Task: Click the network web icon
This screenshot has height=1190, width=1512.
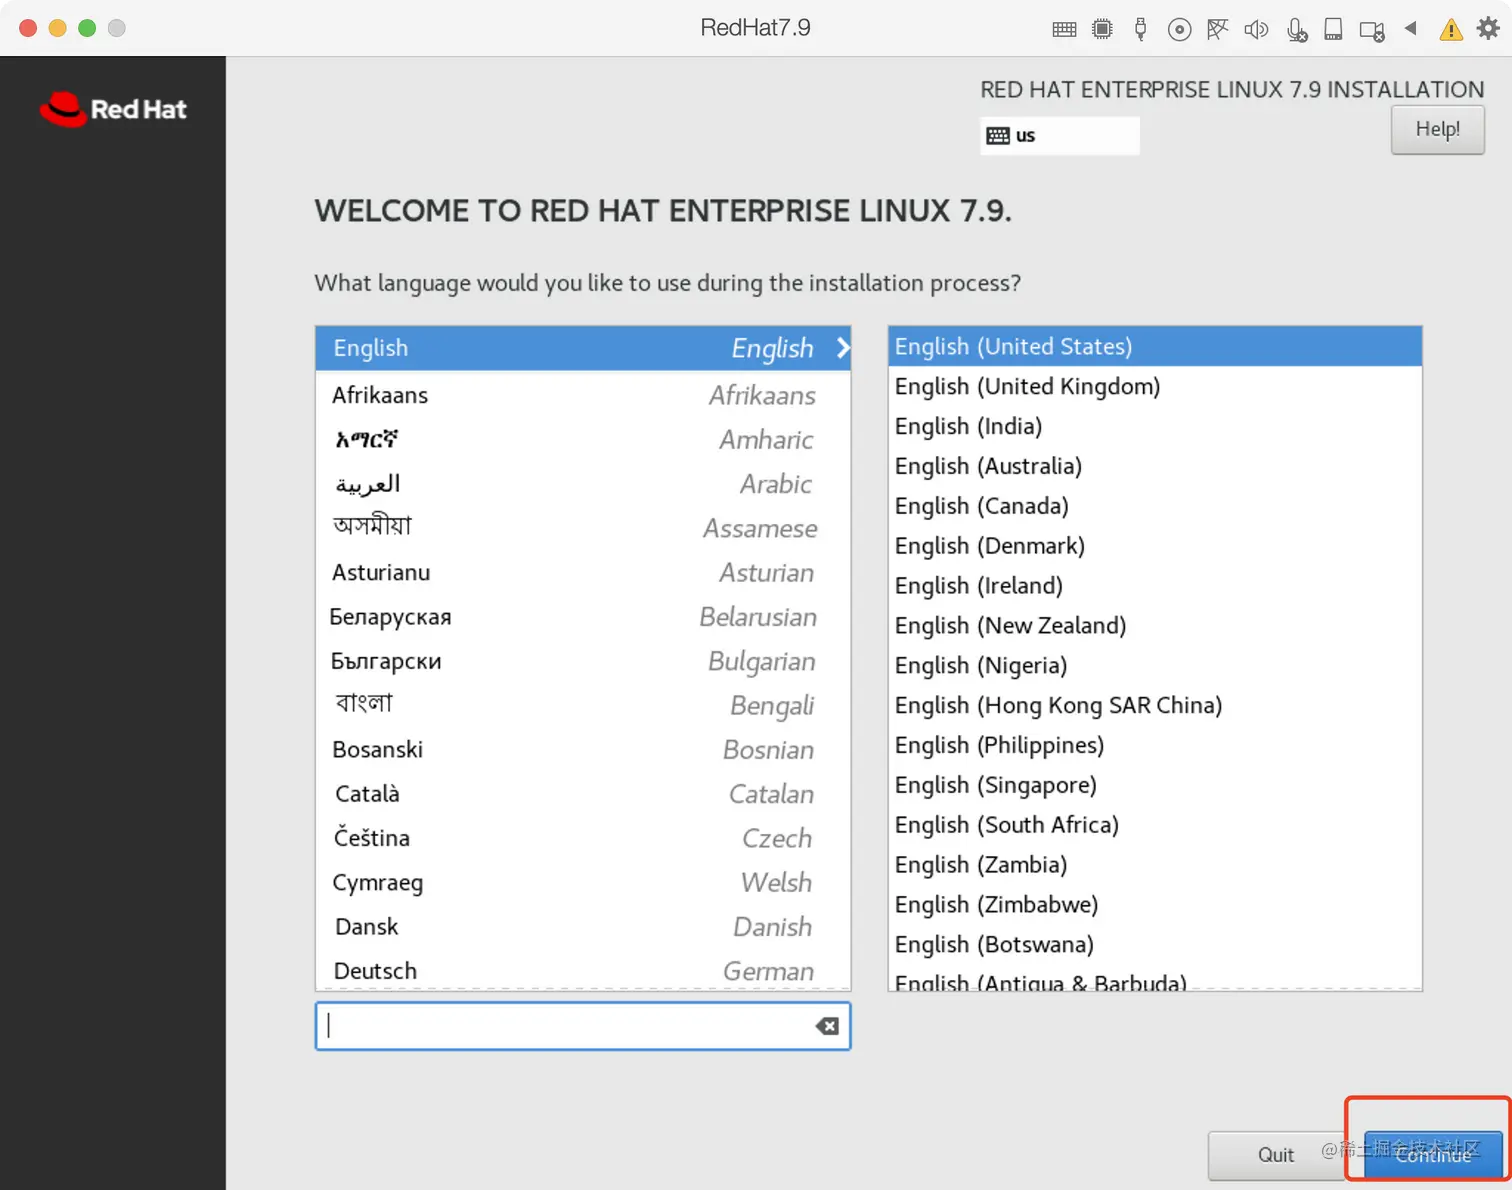Action: tap(1217, 29)
